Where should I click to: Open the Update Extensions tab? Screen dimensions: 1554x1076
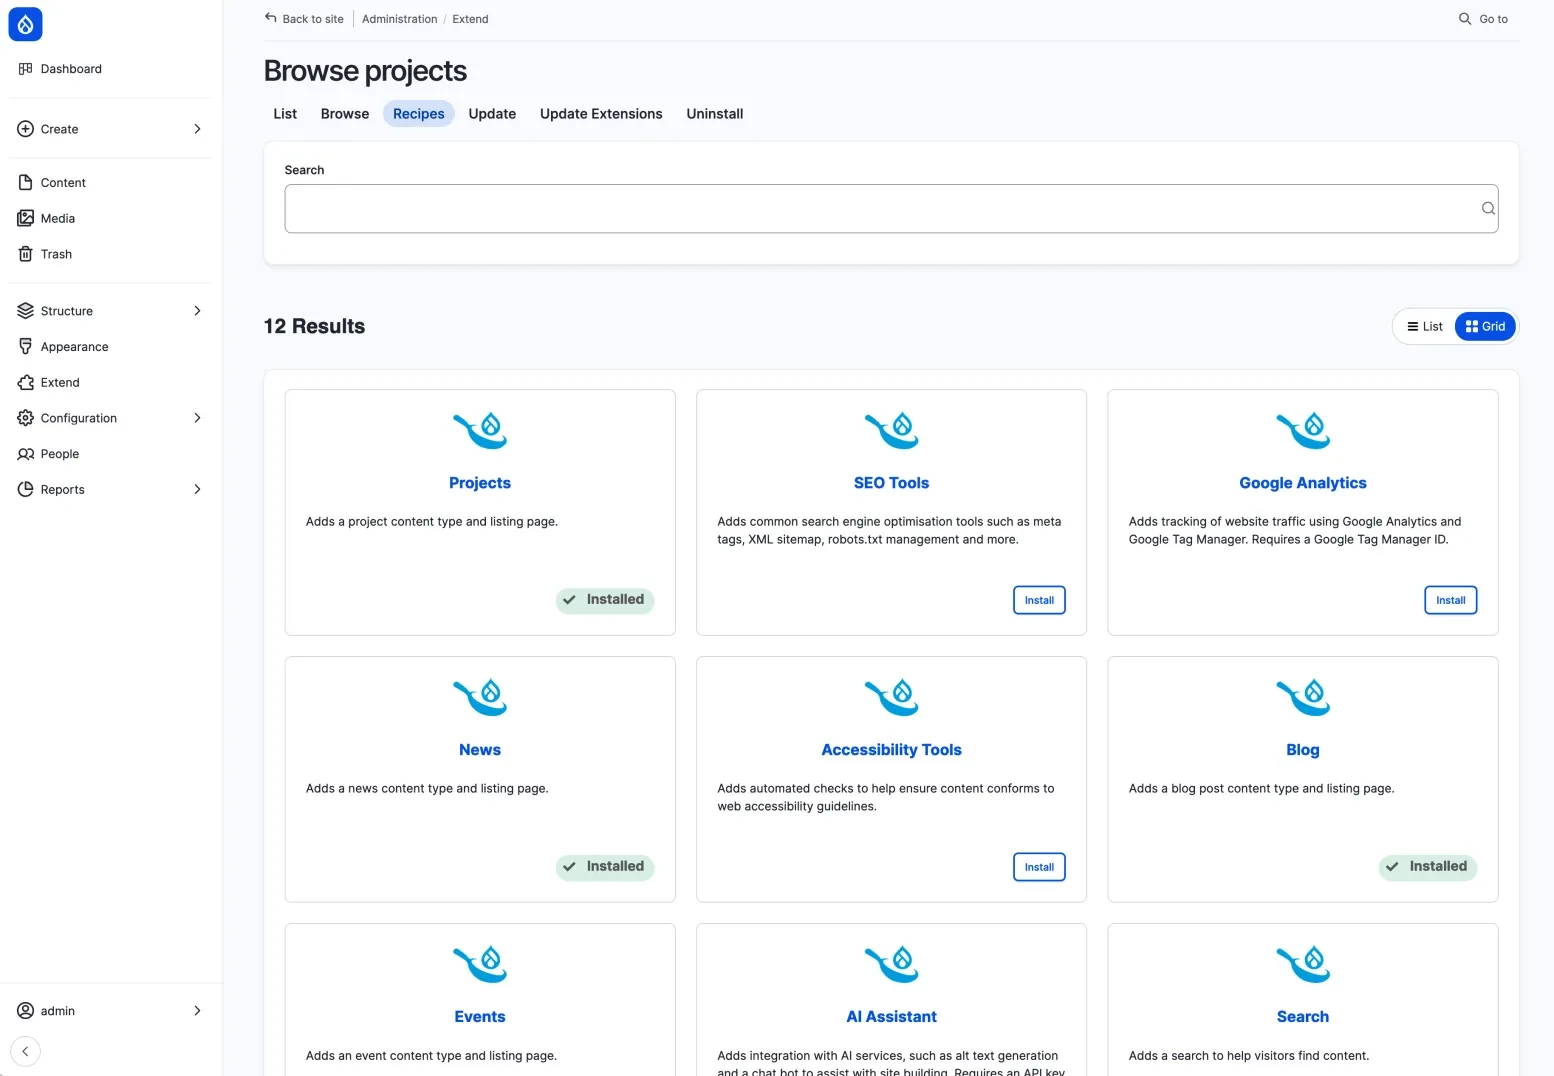[601, 114]
